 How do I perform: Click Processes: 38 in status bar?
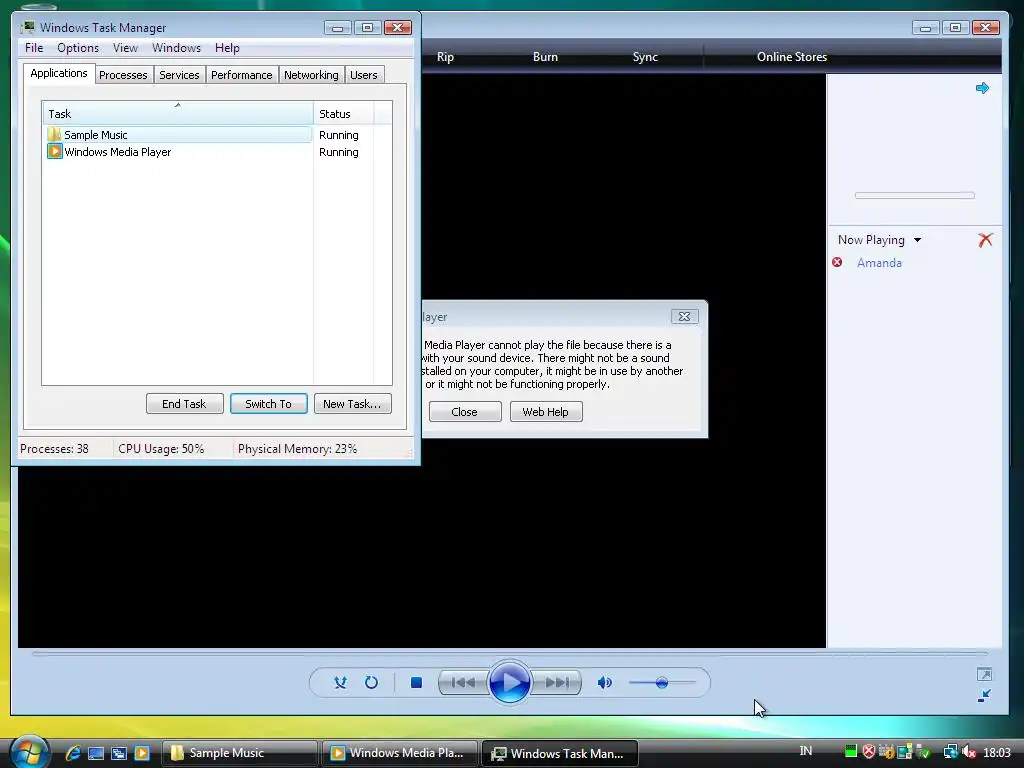tap(54, 449)
